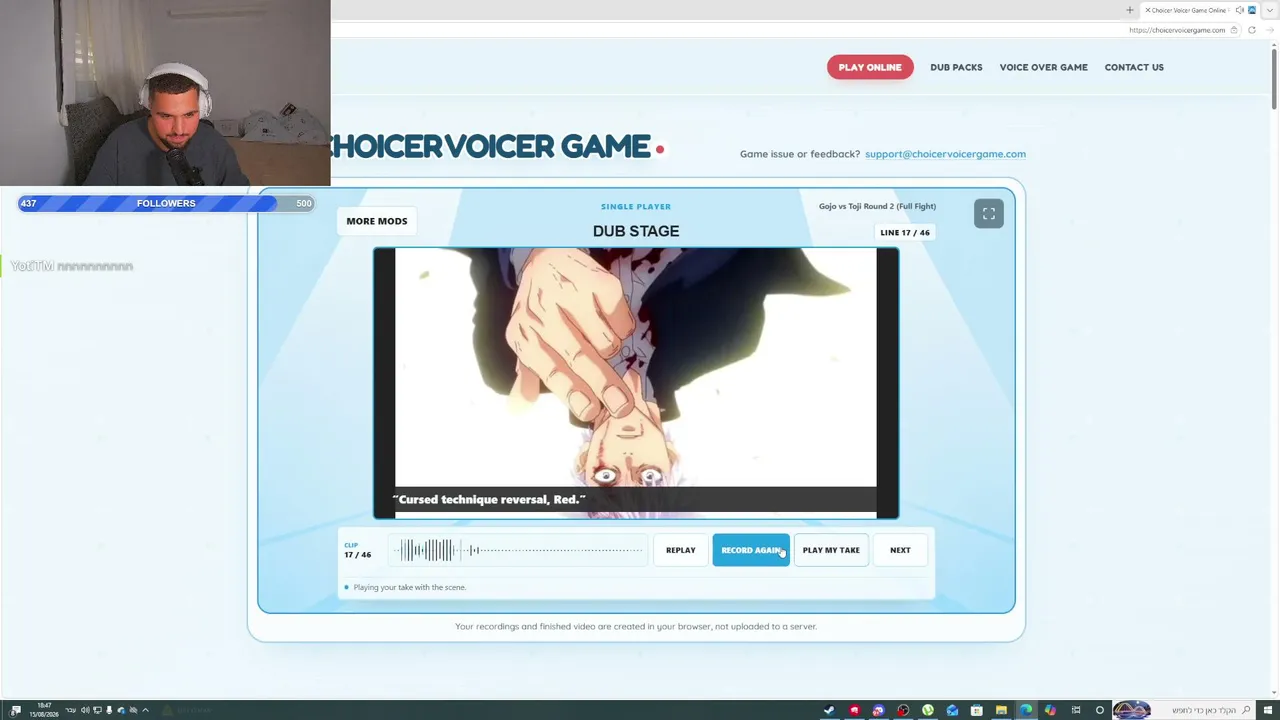Viewport: 1280px width, 720px height.
Task: Click the "Cursed technique reversal, Red." subtitle
Action: click(489, 499)
